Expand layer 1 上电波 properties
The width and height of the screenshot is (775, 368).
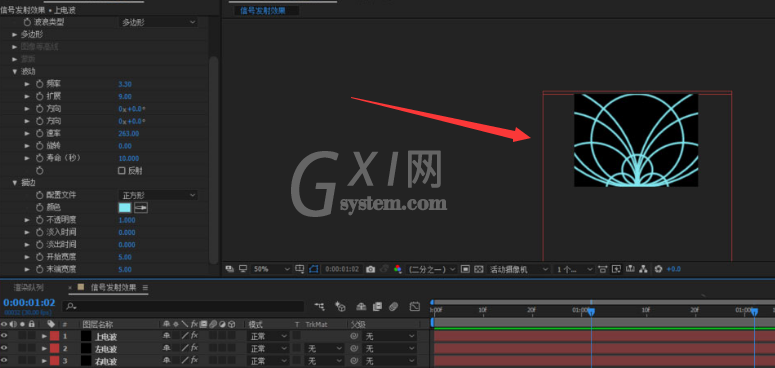[44, 336]
